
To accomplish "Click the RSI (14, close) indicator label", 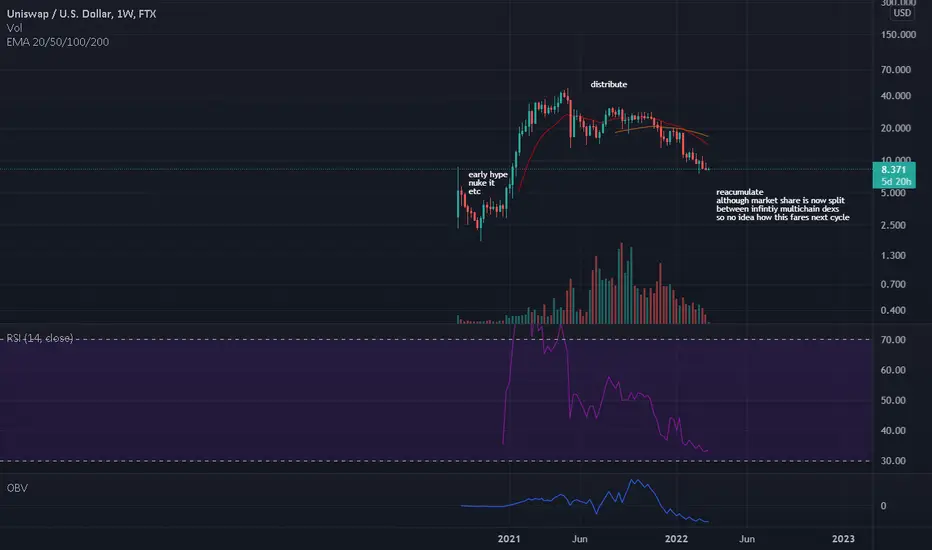I will tap(40, 338).
